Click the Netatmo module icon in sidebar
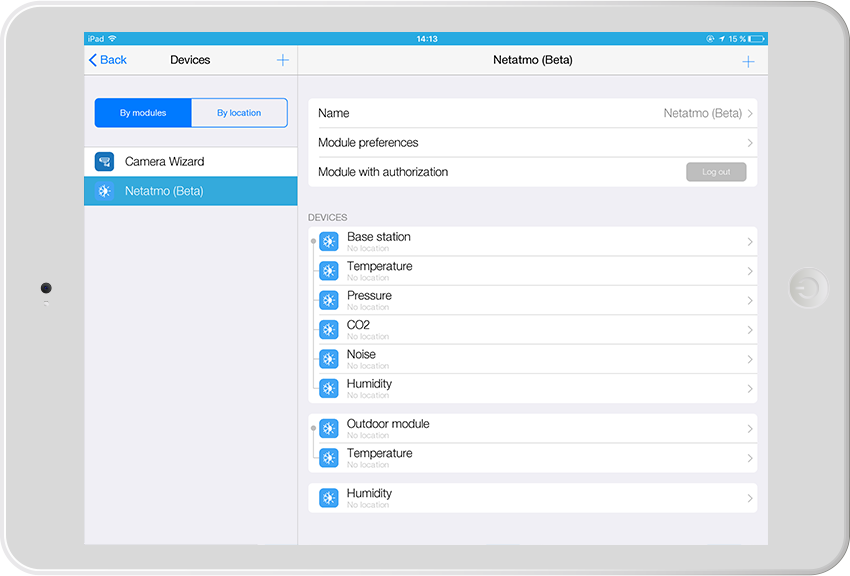 coord(105,191)
